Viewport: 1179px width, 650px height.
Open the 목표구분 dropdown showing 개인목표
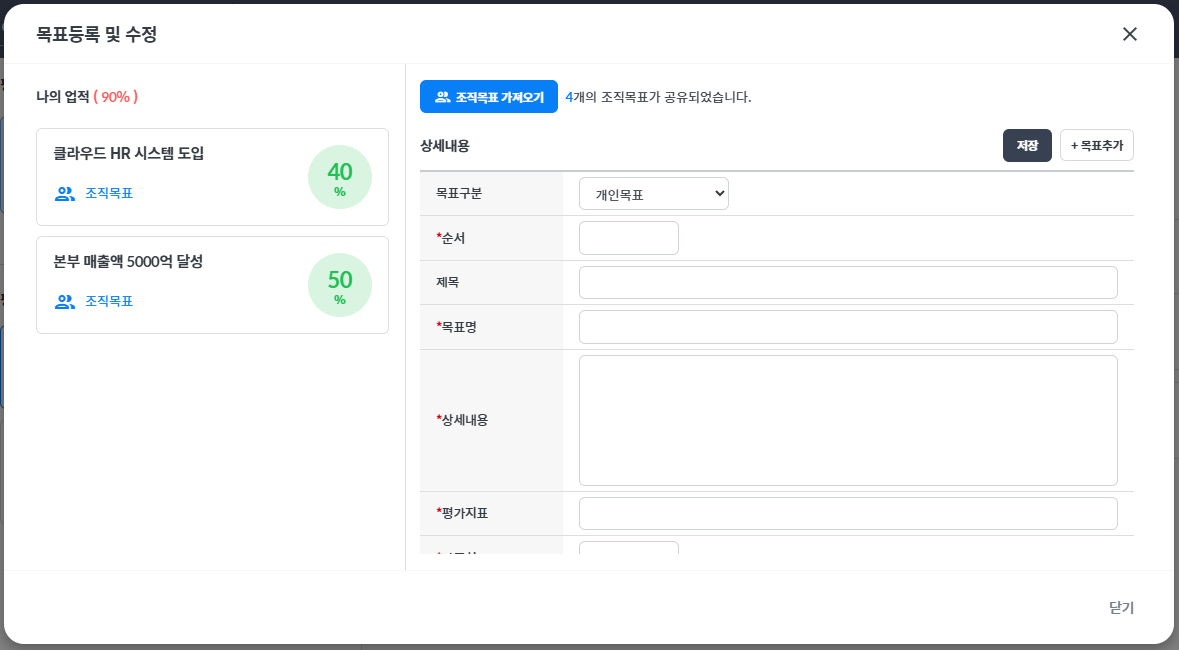pos(653,194)
